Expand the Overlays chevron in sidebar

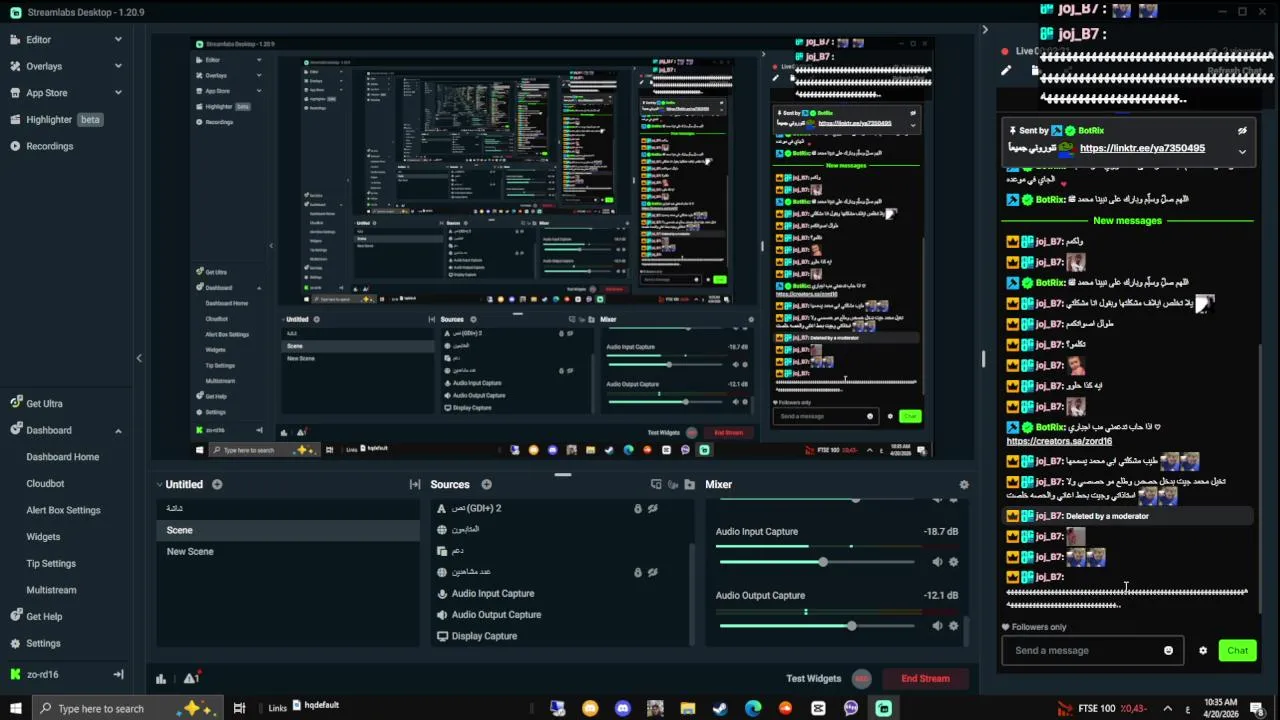118,66
